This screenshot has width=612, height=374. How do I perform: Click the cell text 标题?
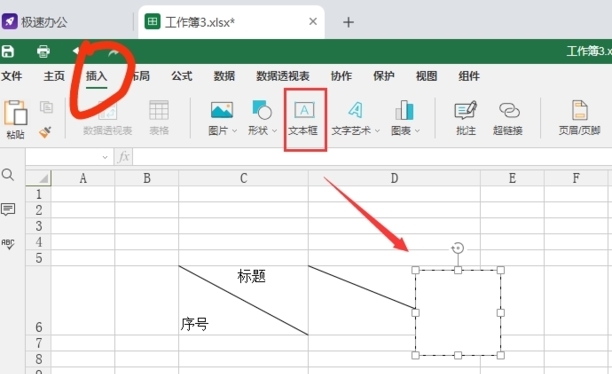(251, 276)
